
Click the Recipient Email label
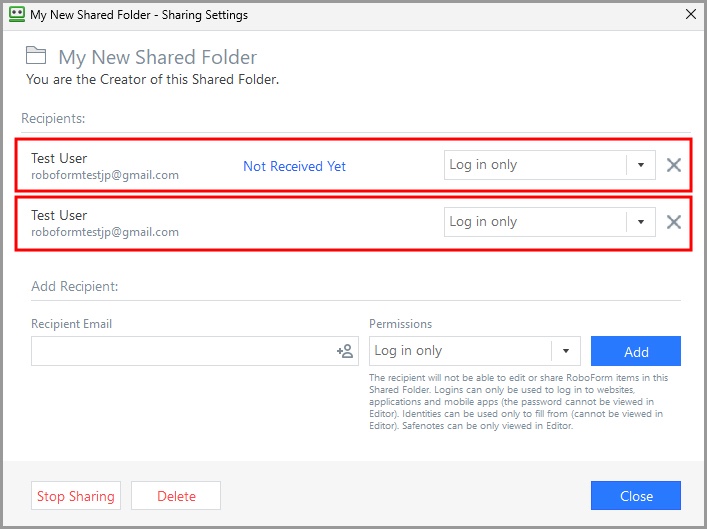click(x=71, y=324)
